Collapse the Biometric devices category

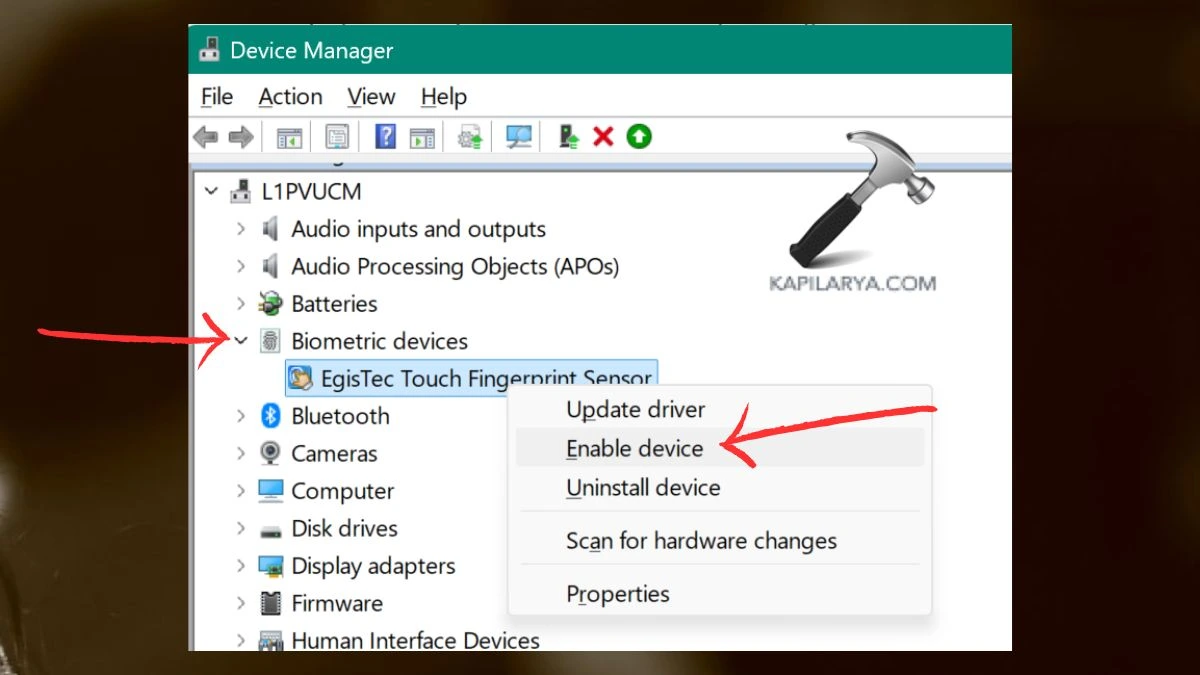coord(241,341)
